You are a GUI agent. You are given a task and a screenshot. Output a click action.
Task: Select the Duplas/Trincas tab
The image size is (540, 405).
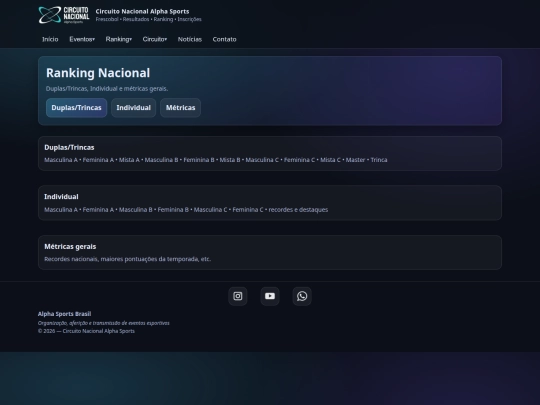point(76,108)
